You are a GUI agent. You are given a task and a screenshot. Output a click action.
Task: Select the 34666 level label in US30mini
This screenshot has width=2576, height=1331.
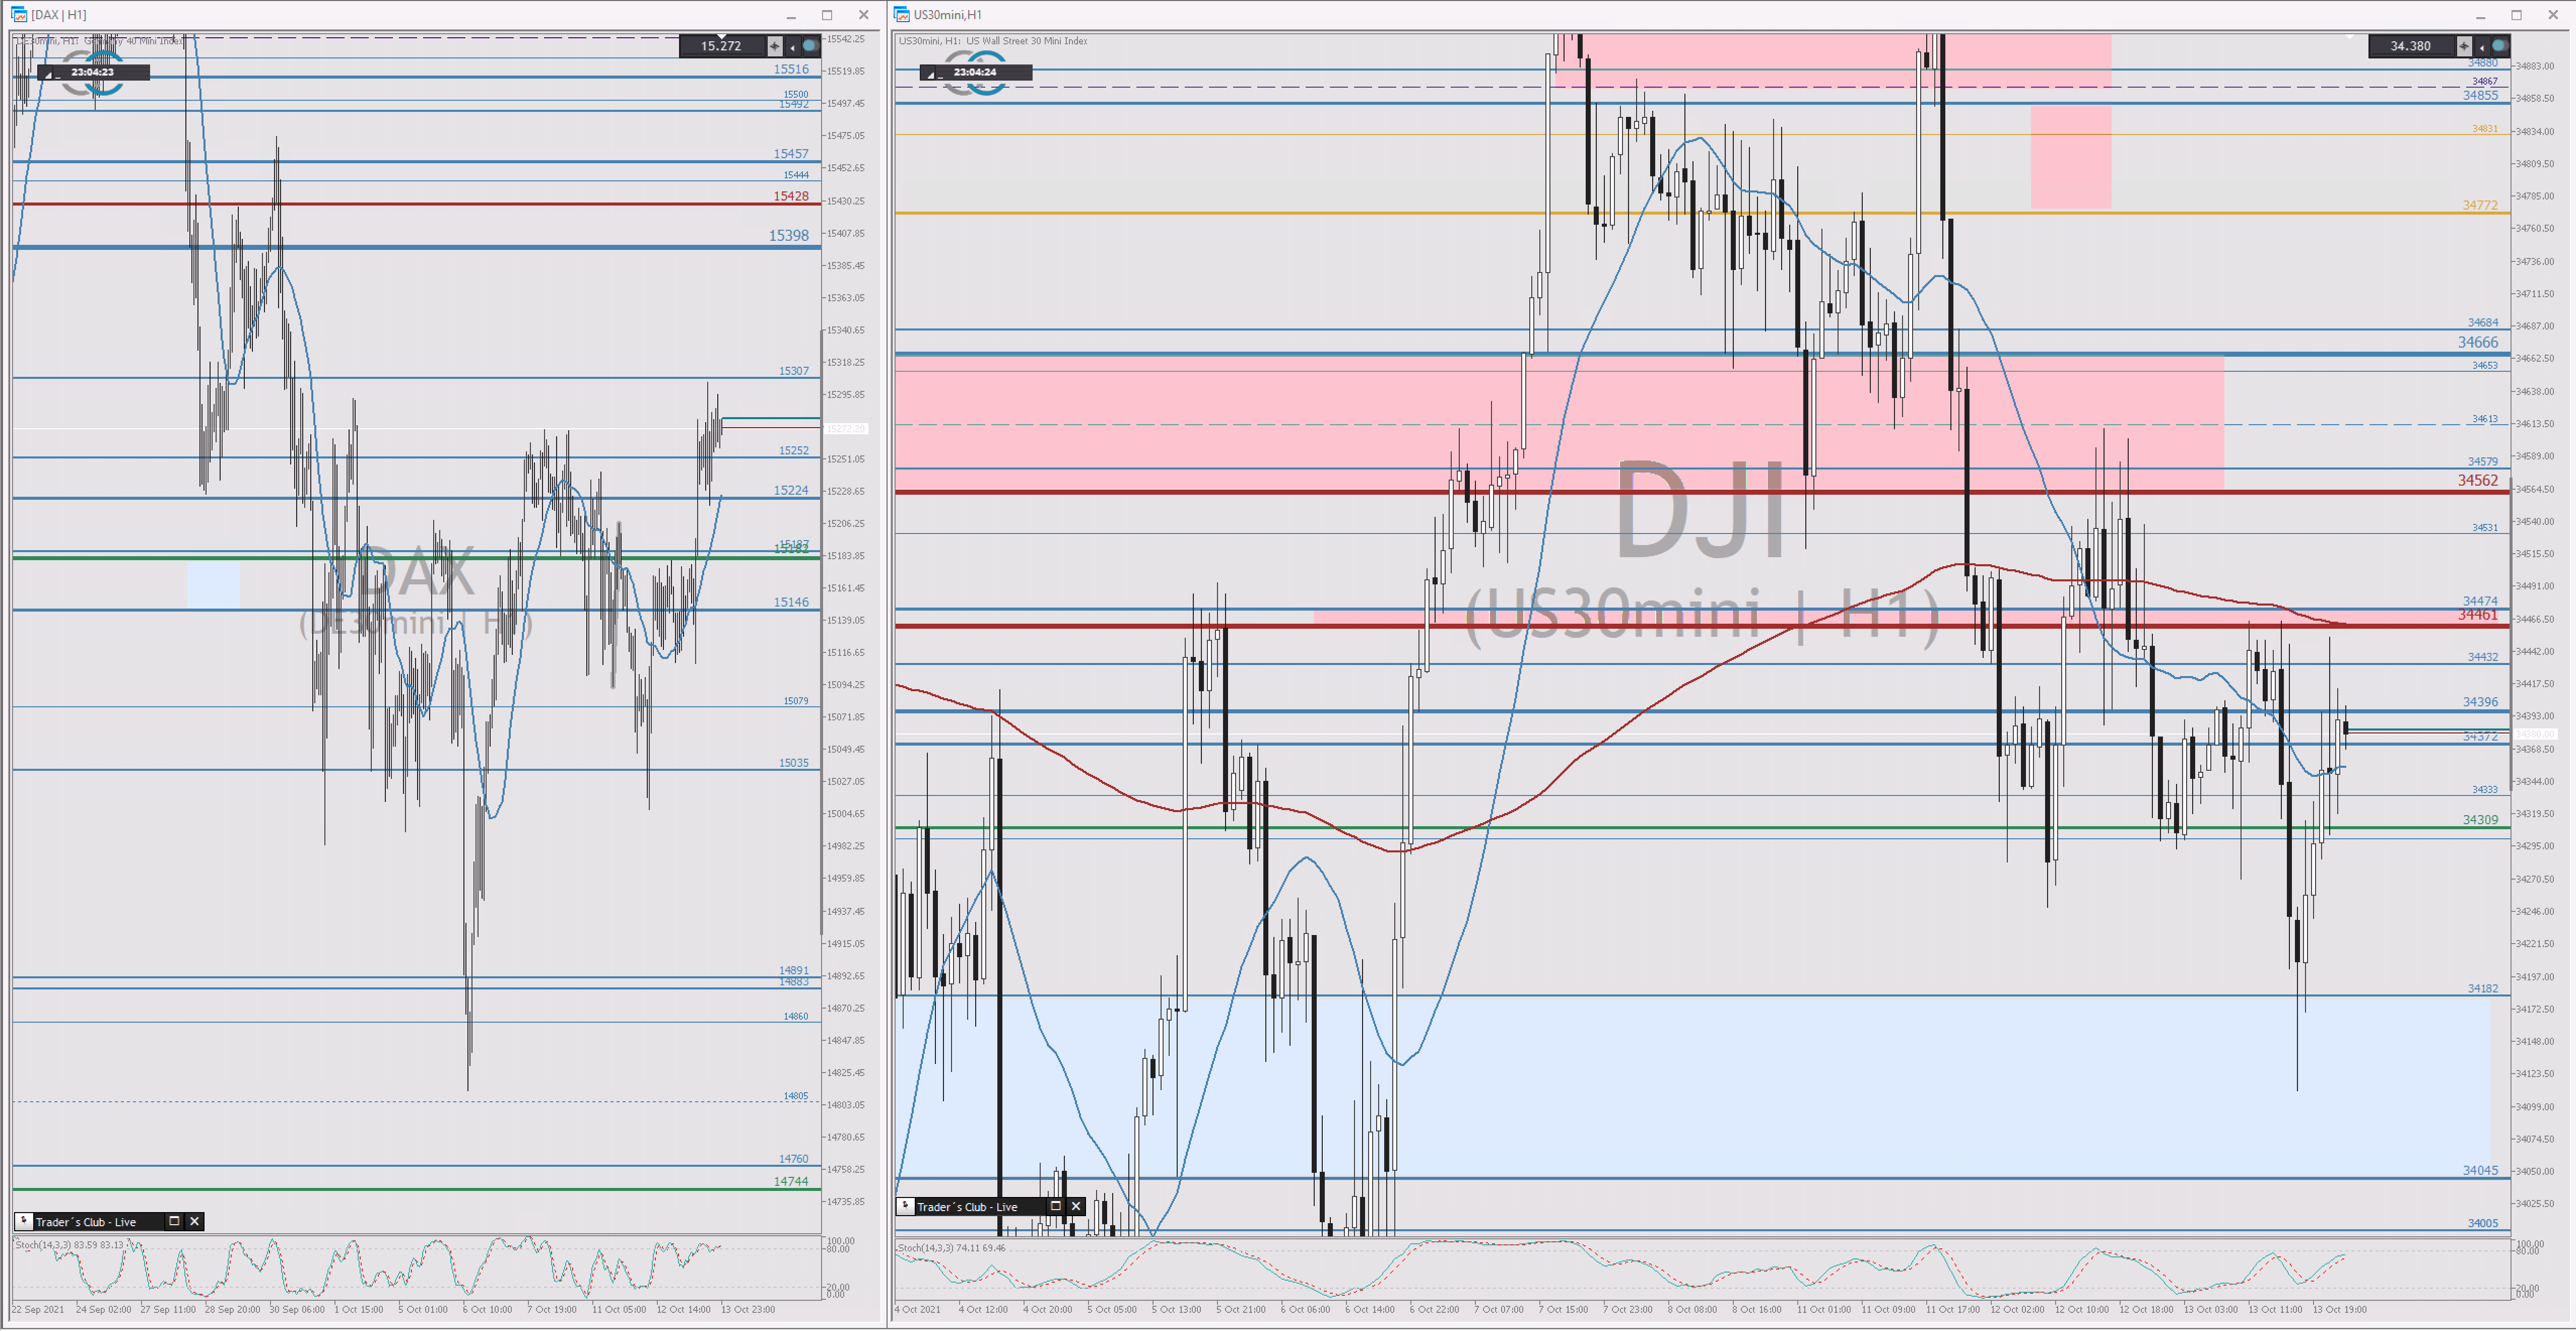point(2478,342)
